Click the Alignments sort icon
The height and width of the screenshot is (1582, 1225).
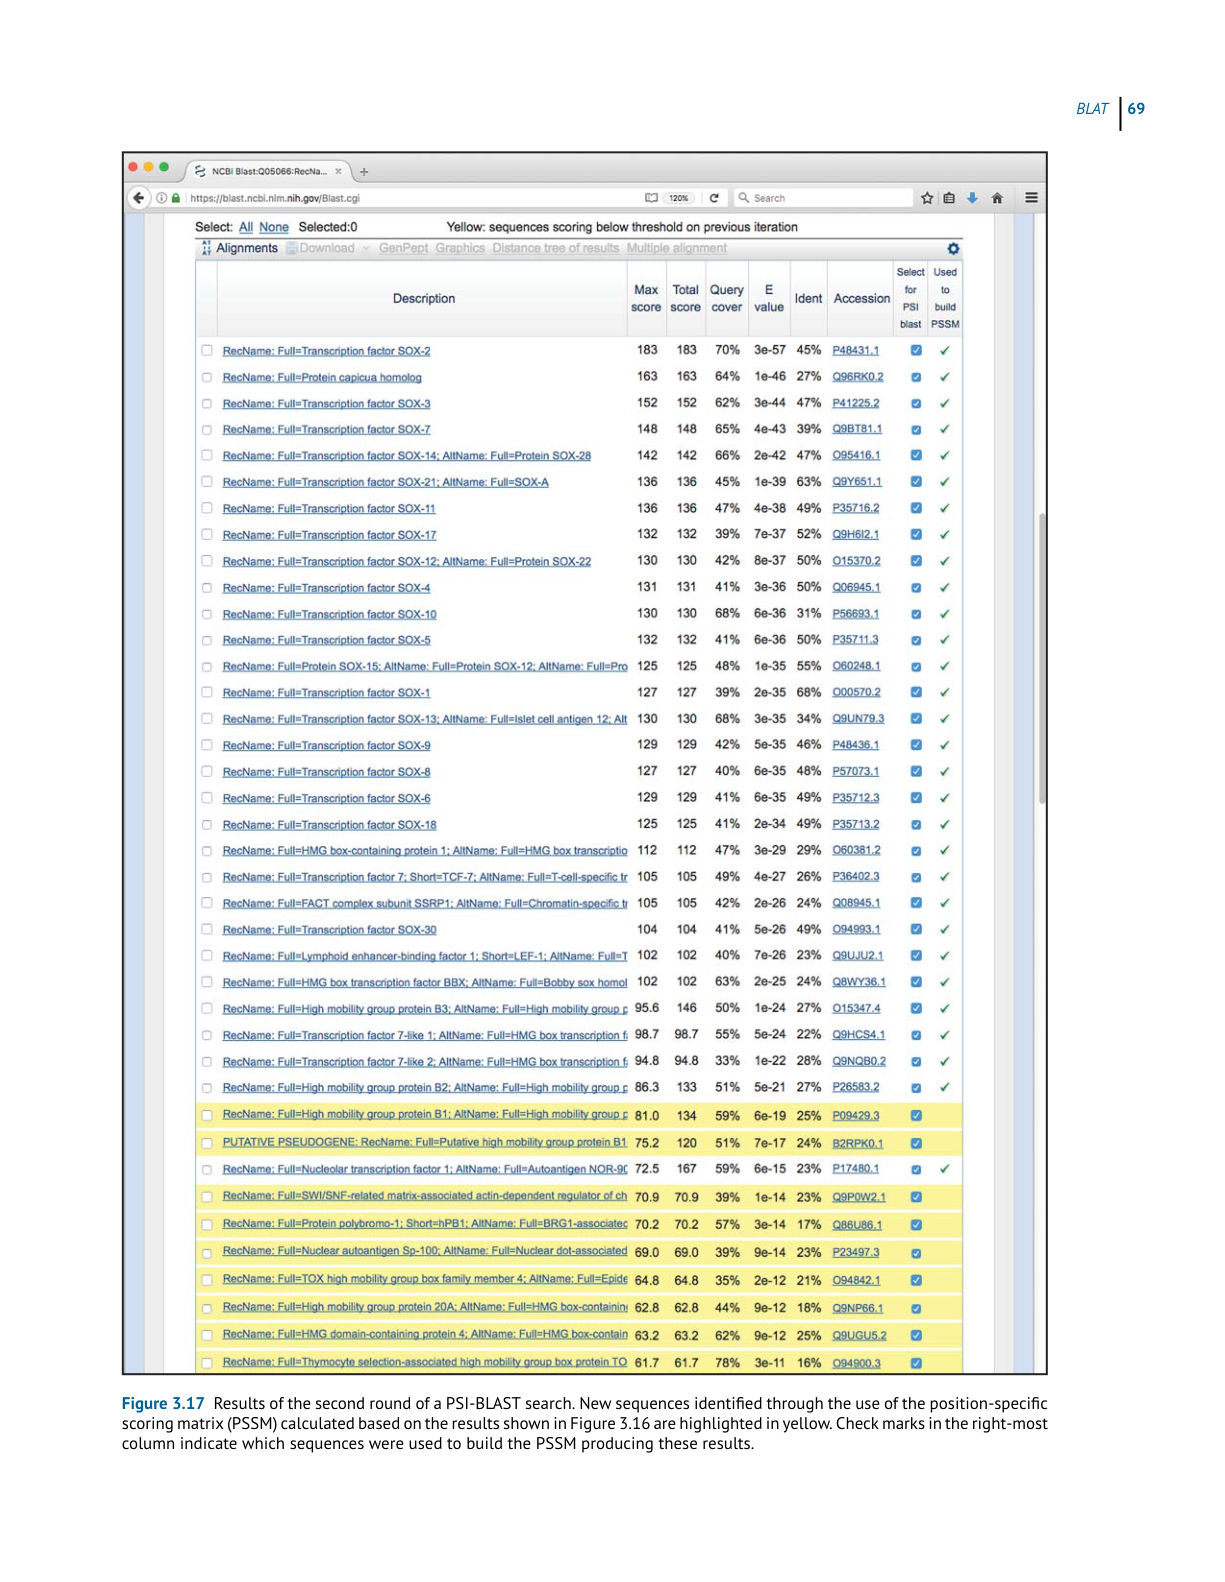pyautogui.click(x=206, y=248)
